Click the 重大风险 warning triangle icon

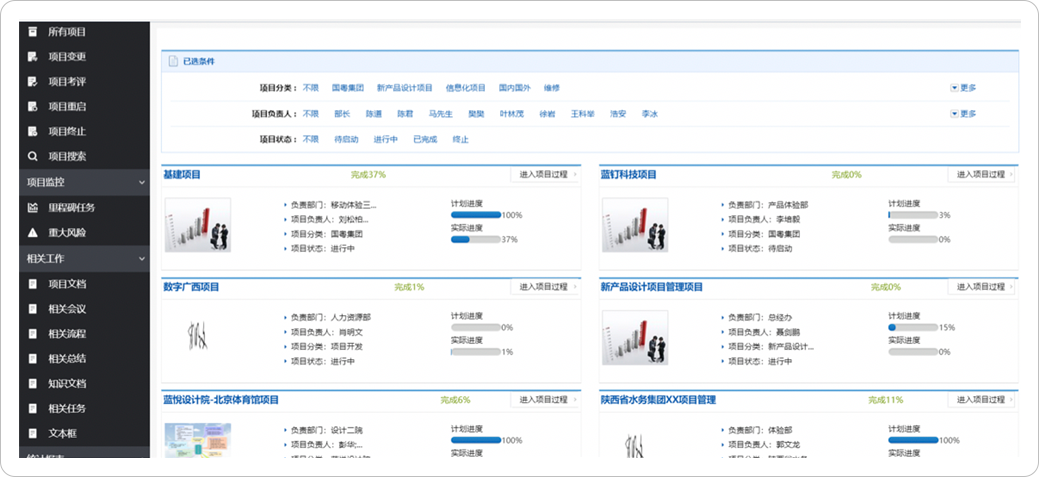pyautogui.click(x=33, y=232)
